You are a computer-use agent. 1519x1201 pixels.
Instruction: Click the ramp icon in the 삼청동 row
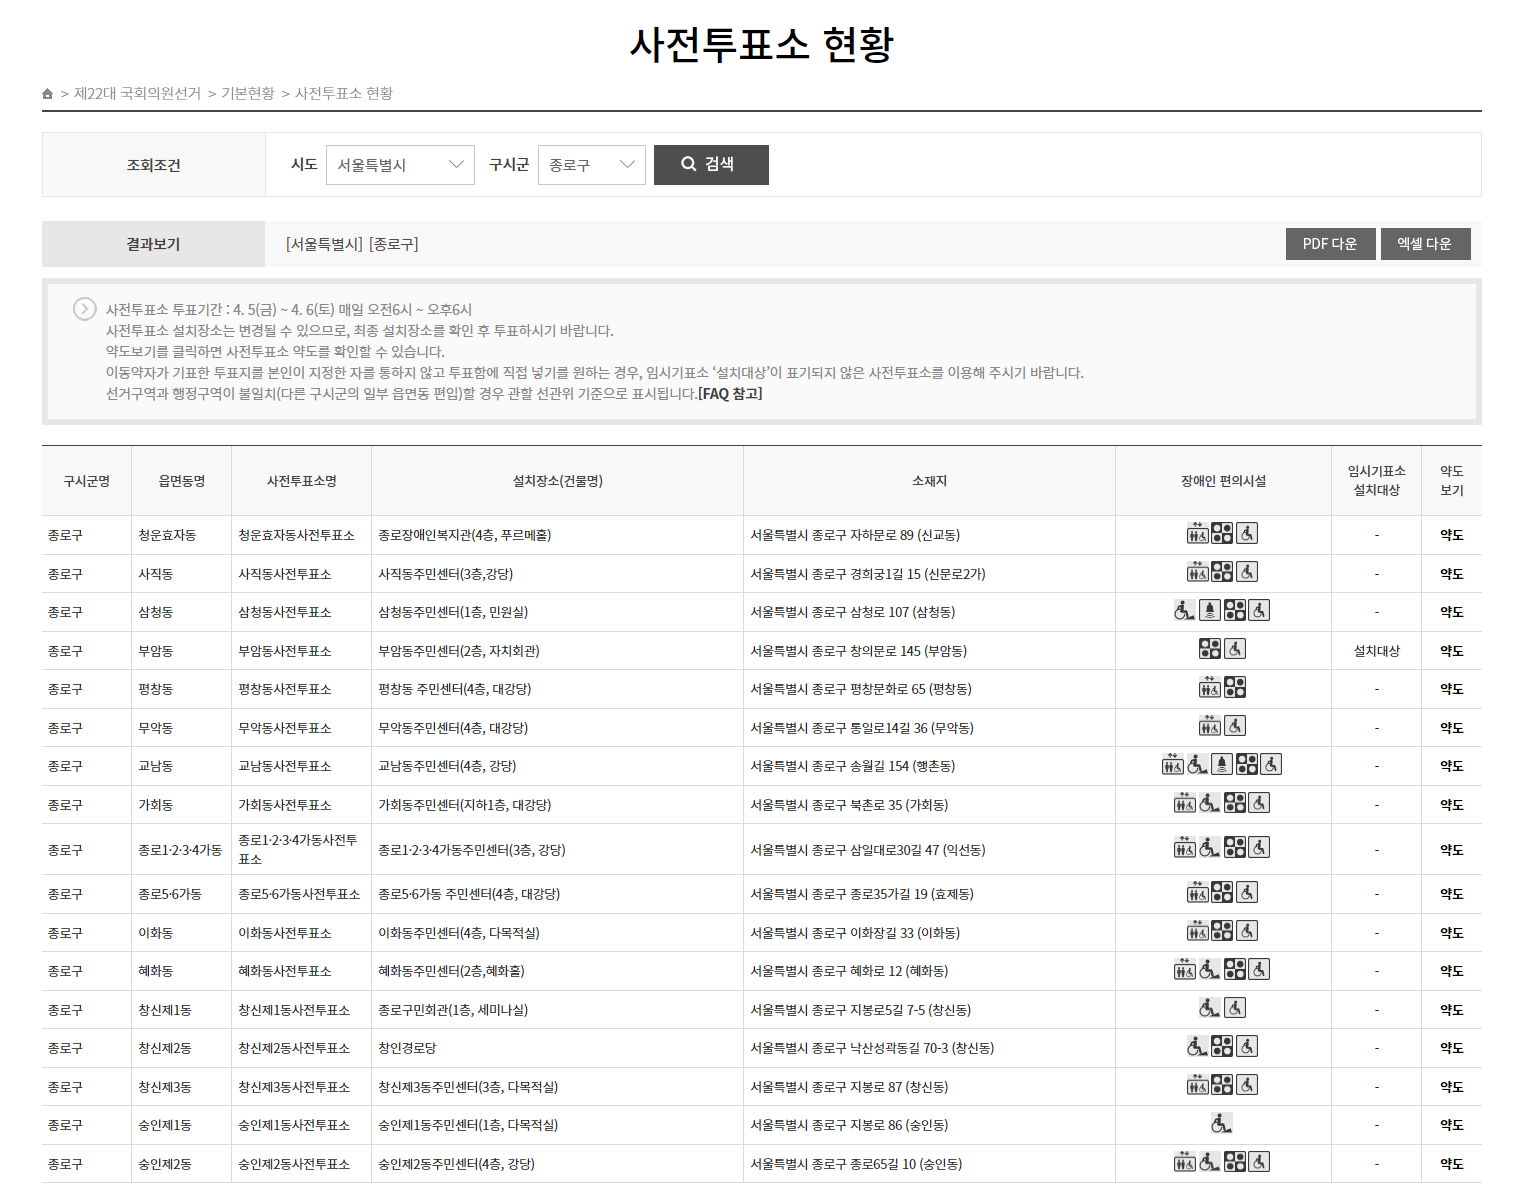[1185, 611]
